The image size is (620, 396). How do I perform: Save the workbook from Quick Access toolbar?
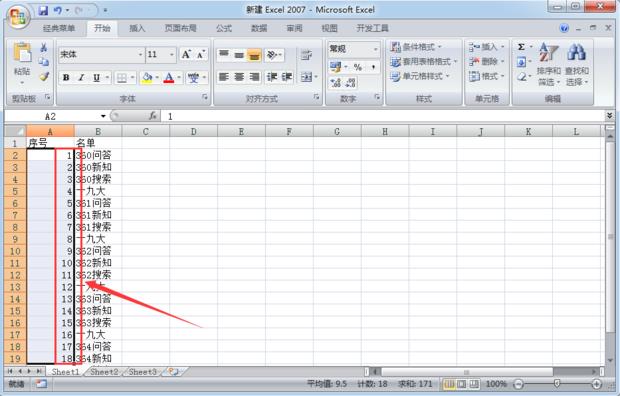(x=43, y=10)
